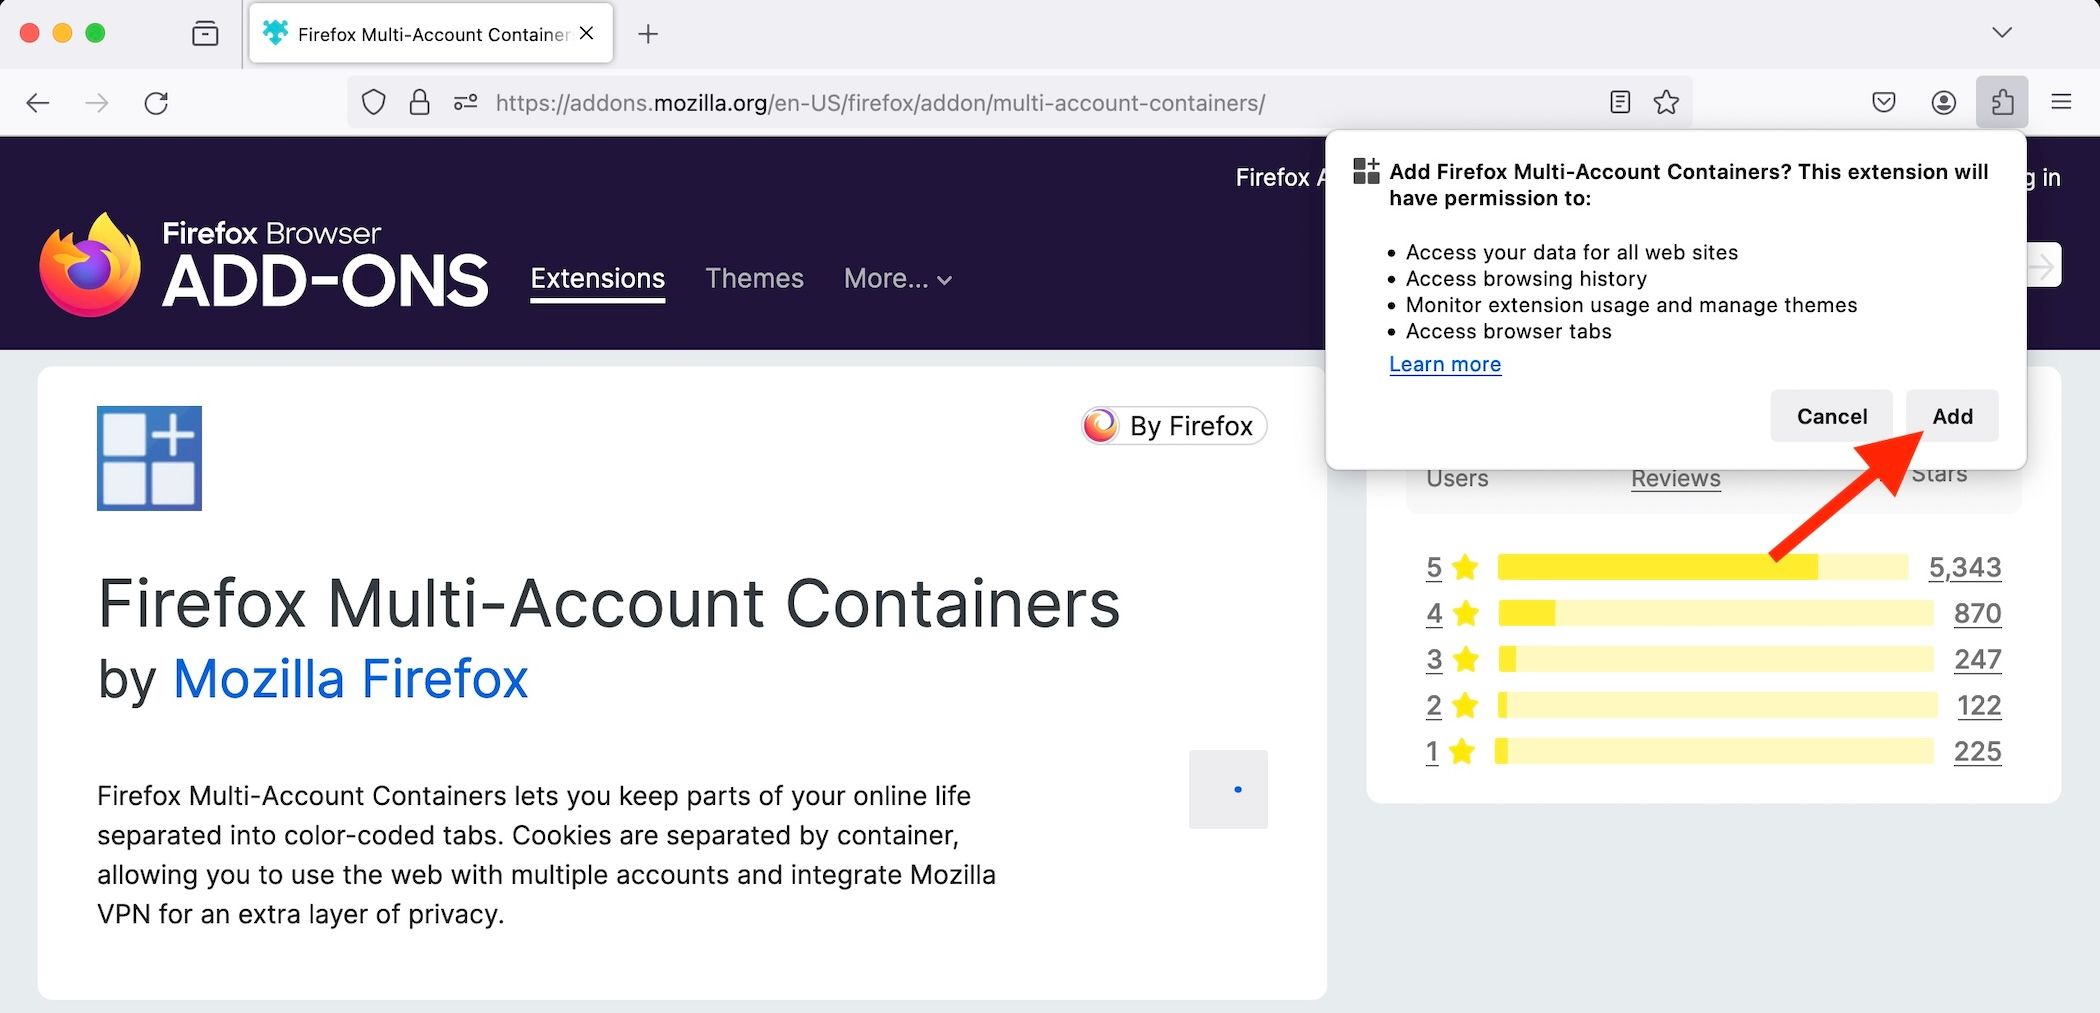2100x1013 pixels.
Task: Click Add to install the extension
Action: pyautogui.click(x=1951, y=415)
